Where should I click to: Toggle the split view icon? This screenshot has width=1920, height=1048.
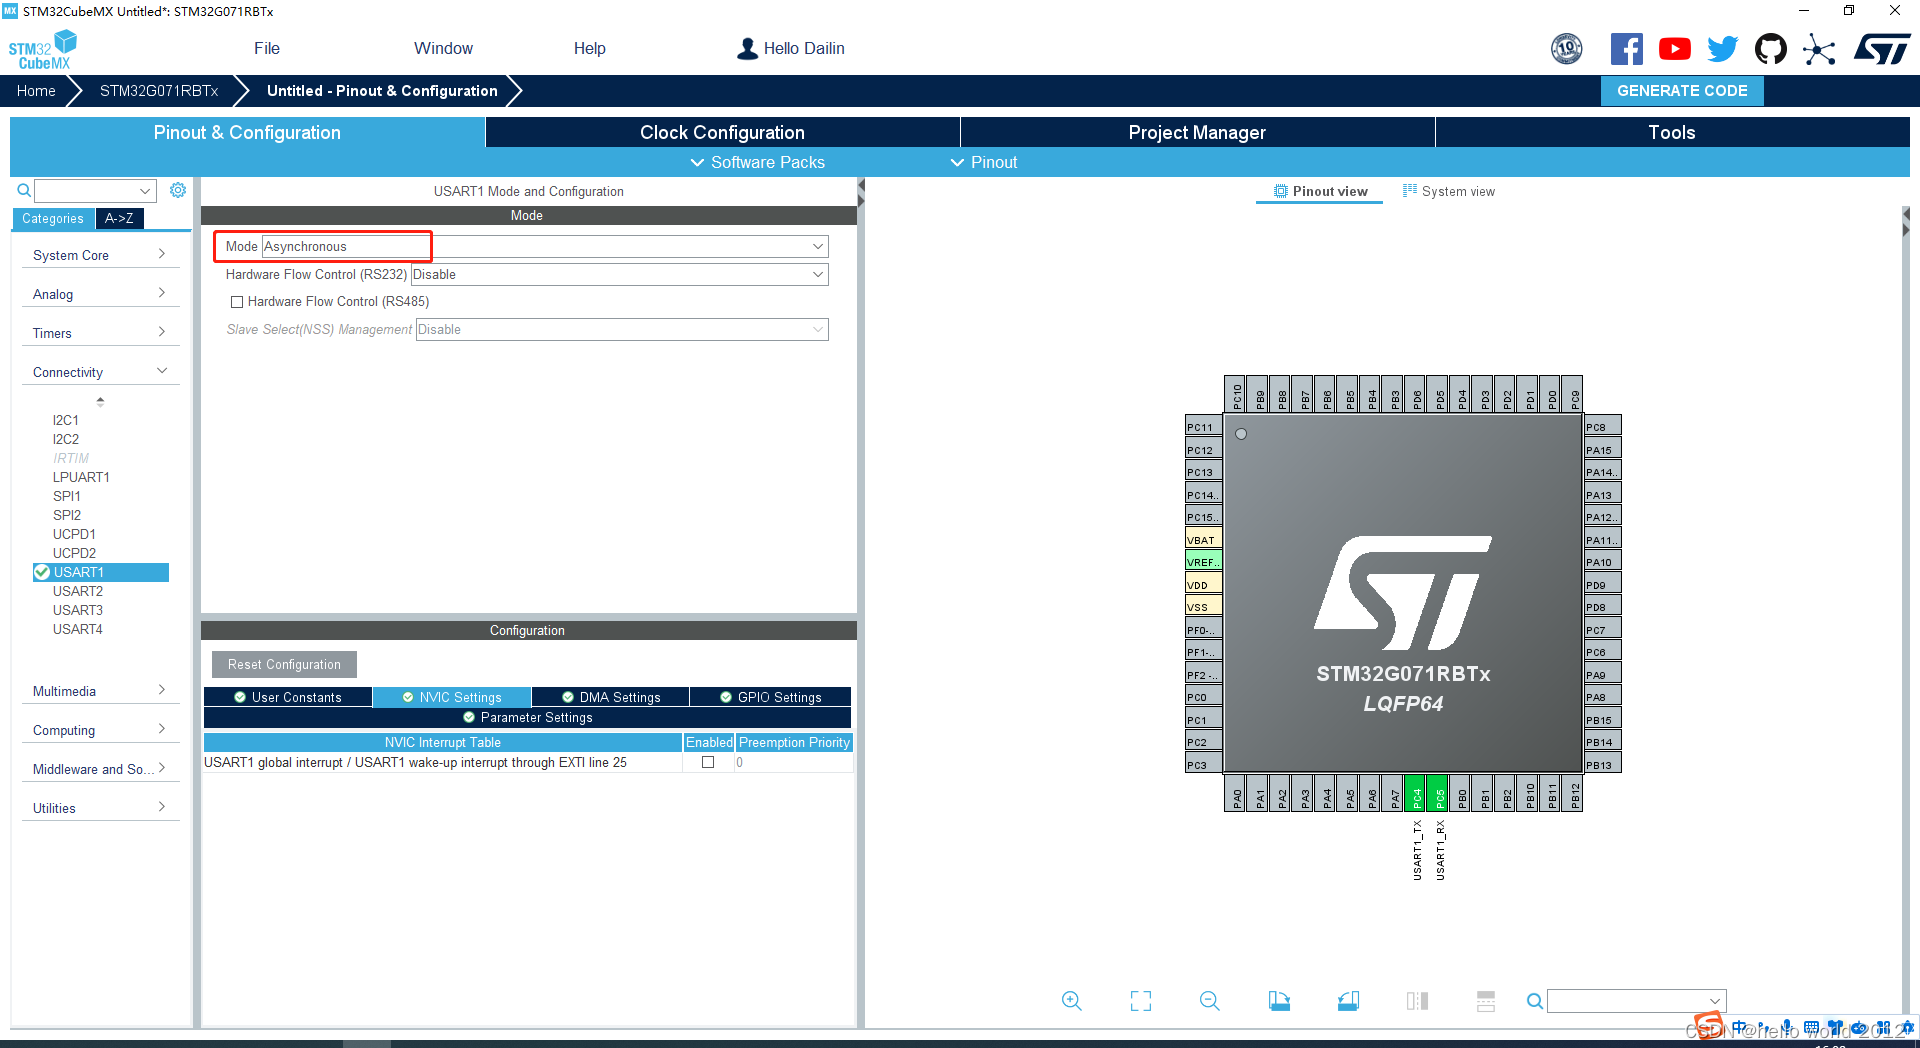(1417, 1001)
